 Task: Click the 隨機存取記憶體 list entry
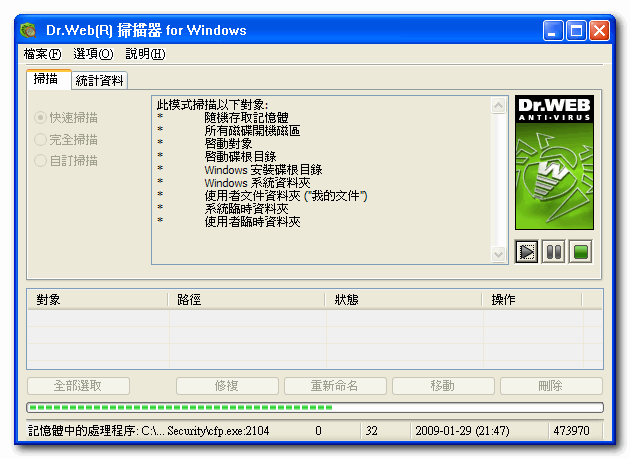[246, 118]
